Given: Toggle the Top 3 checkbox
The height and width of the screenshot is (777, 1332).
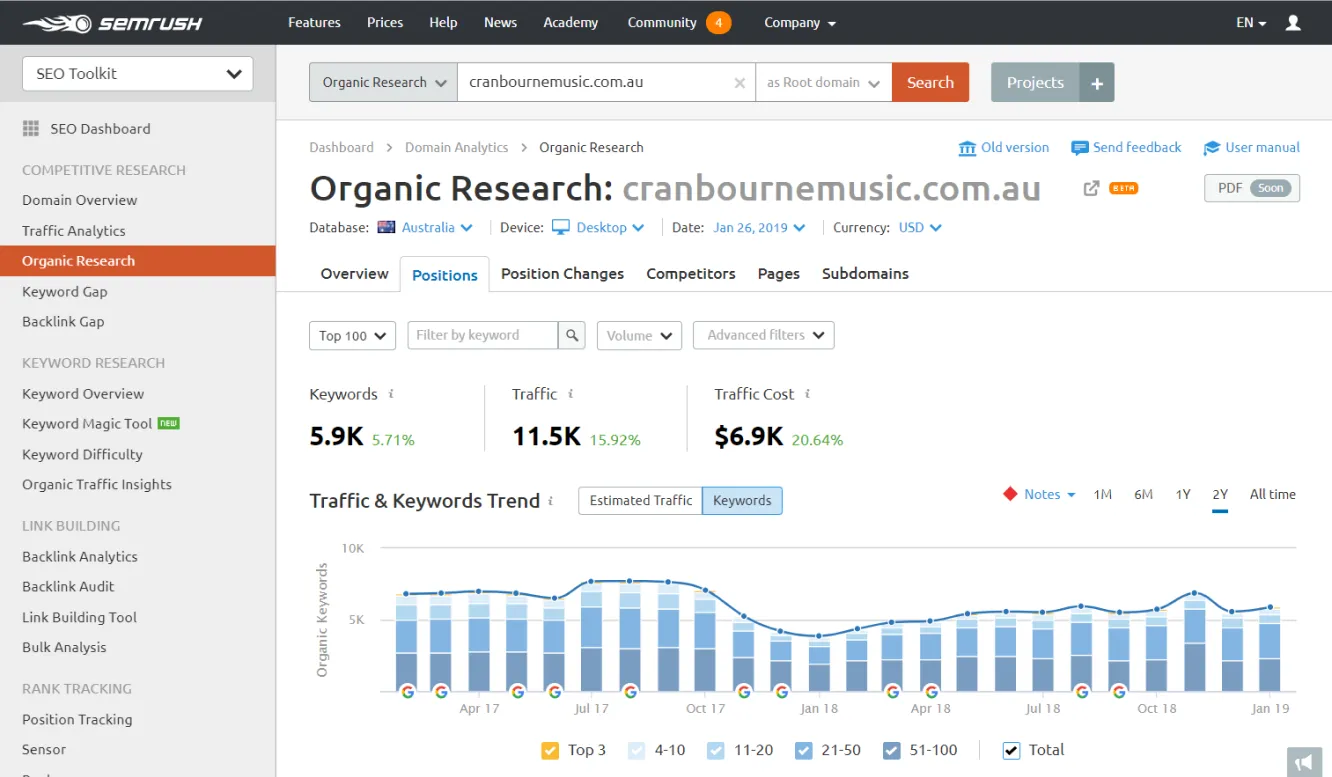Looking at the screenshot, I should 549,750.
